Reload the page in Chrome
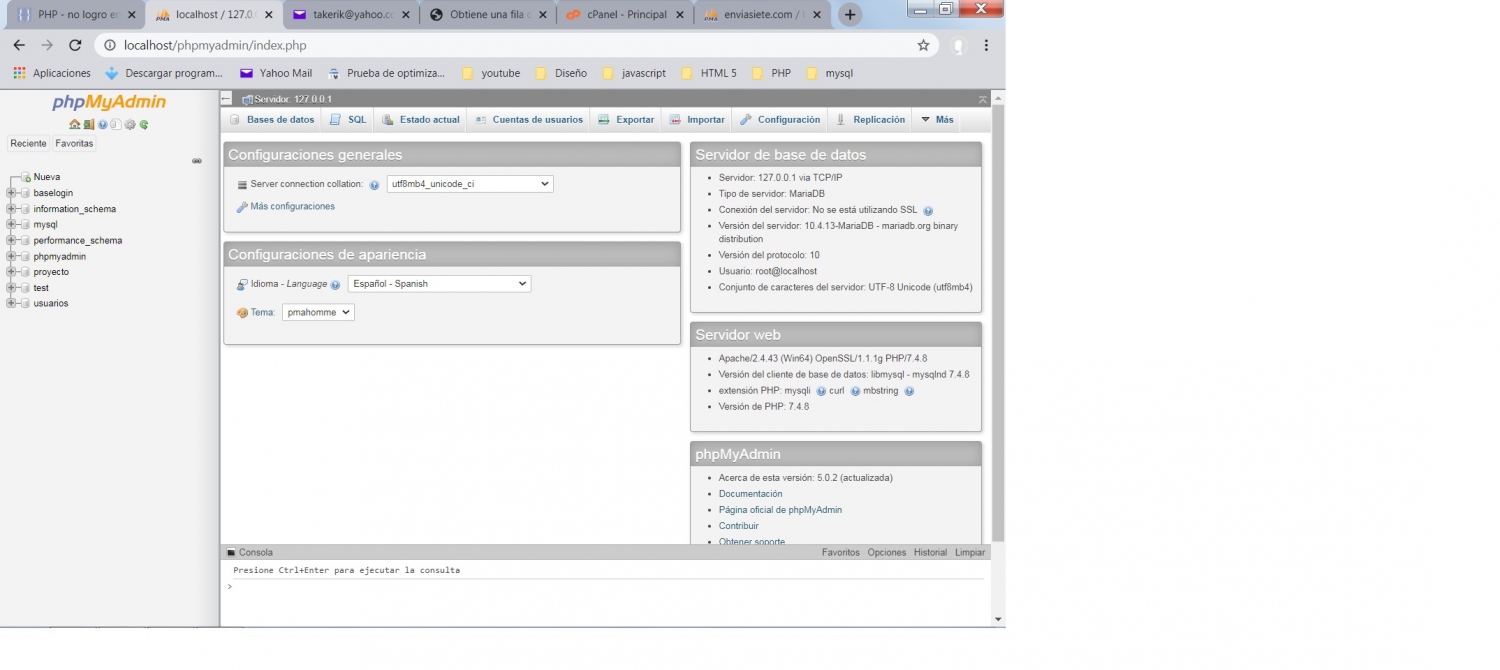Screen dimensions: 1500x670 coord(75,45)
